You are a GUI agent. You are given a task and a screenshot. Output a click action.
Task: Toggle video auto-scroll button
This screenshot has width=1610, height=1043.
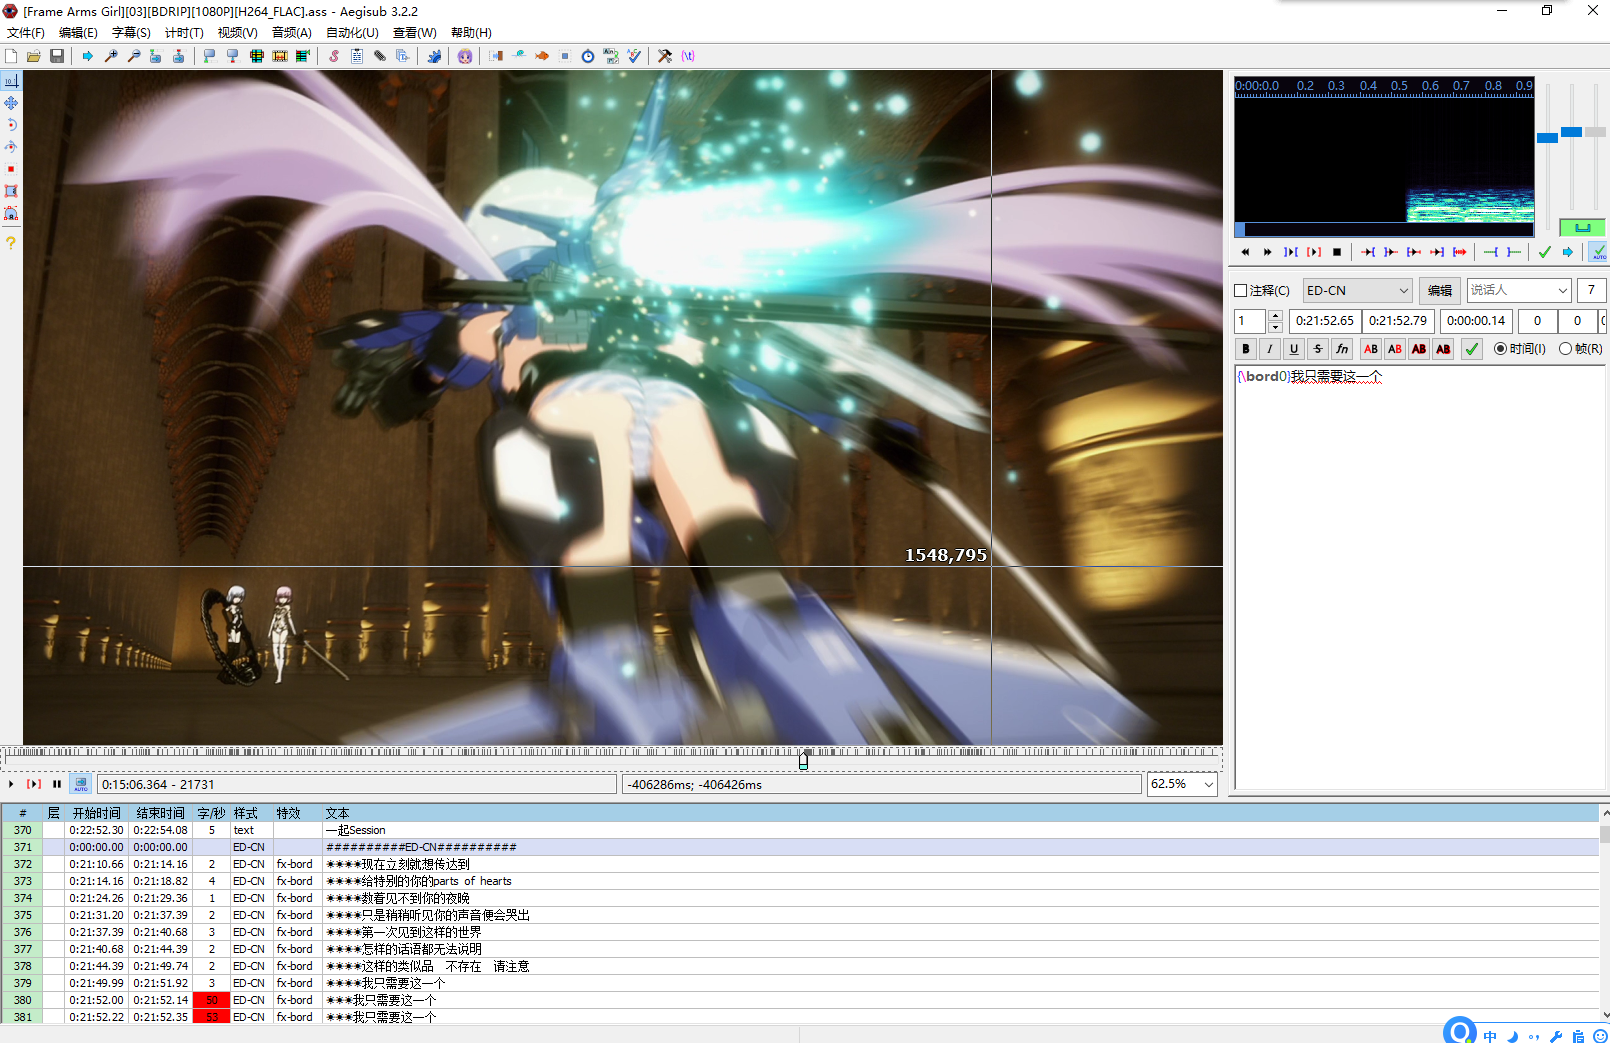pos(81,784)
